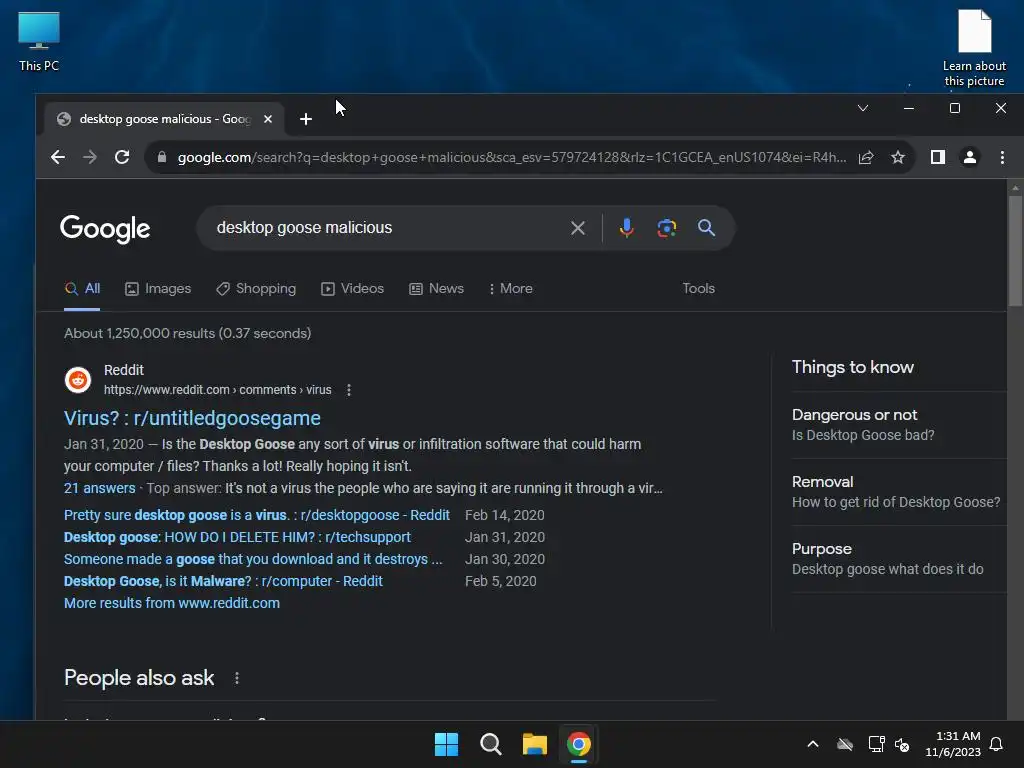1024x768 pixels.
Task: Open Virus? : r/untitledgoosegame result
Action: pos(192,418)
